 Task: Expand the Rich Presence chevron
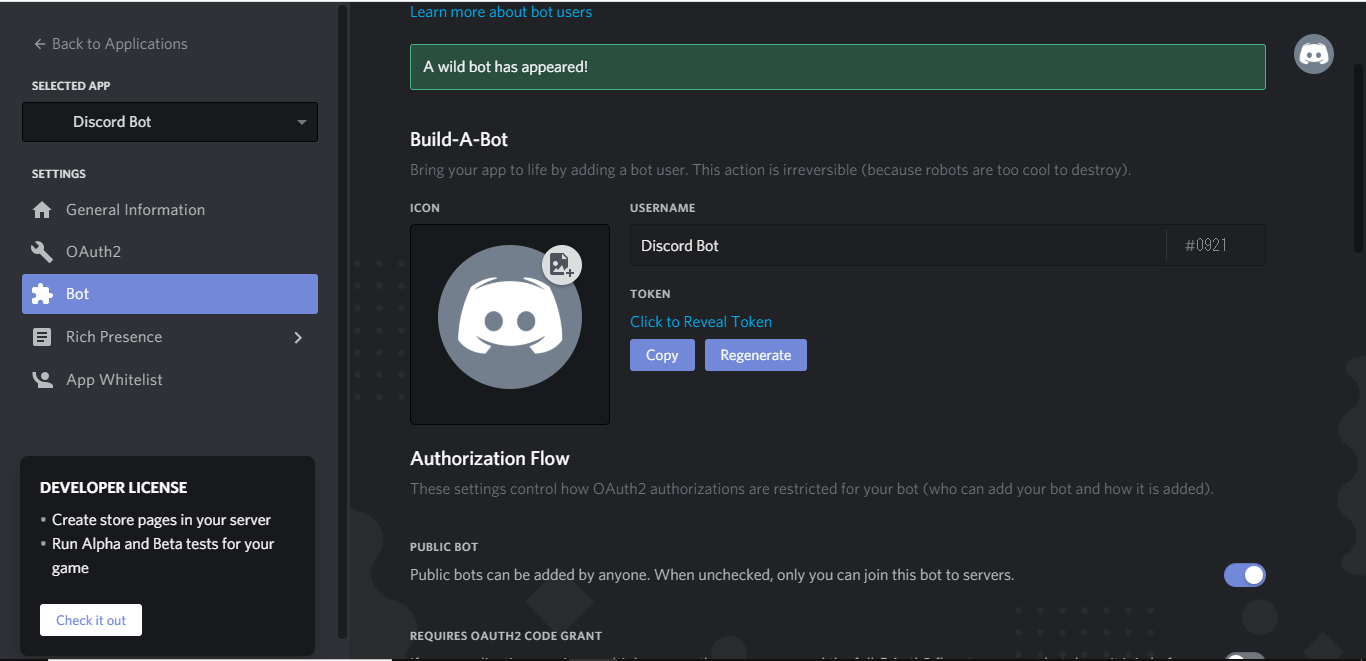point(297,338)
